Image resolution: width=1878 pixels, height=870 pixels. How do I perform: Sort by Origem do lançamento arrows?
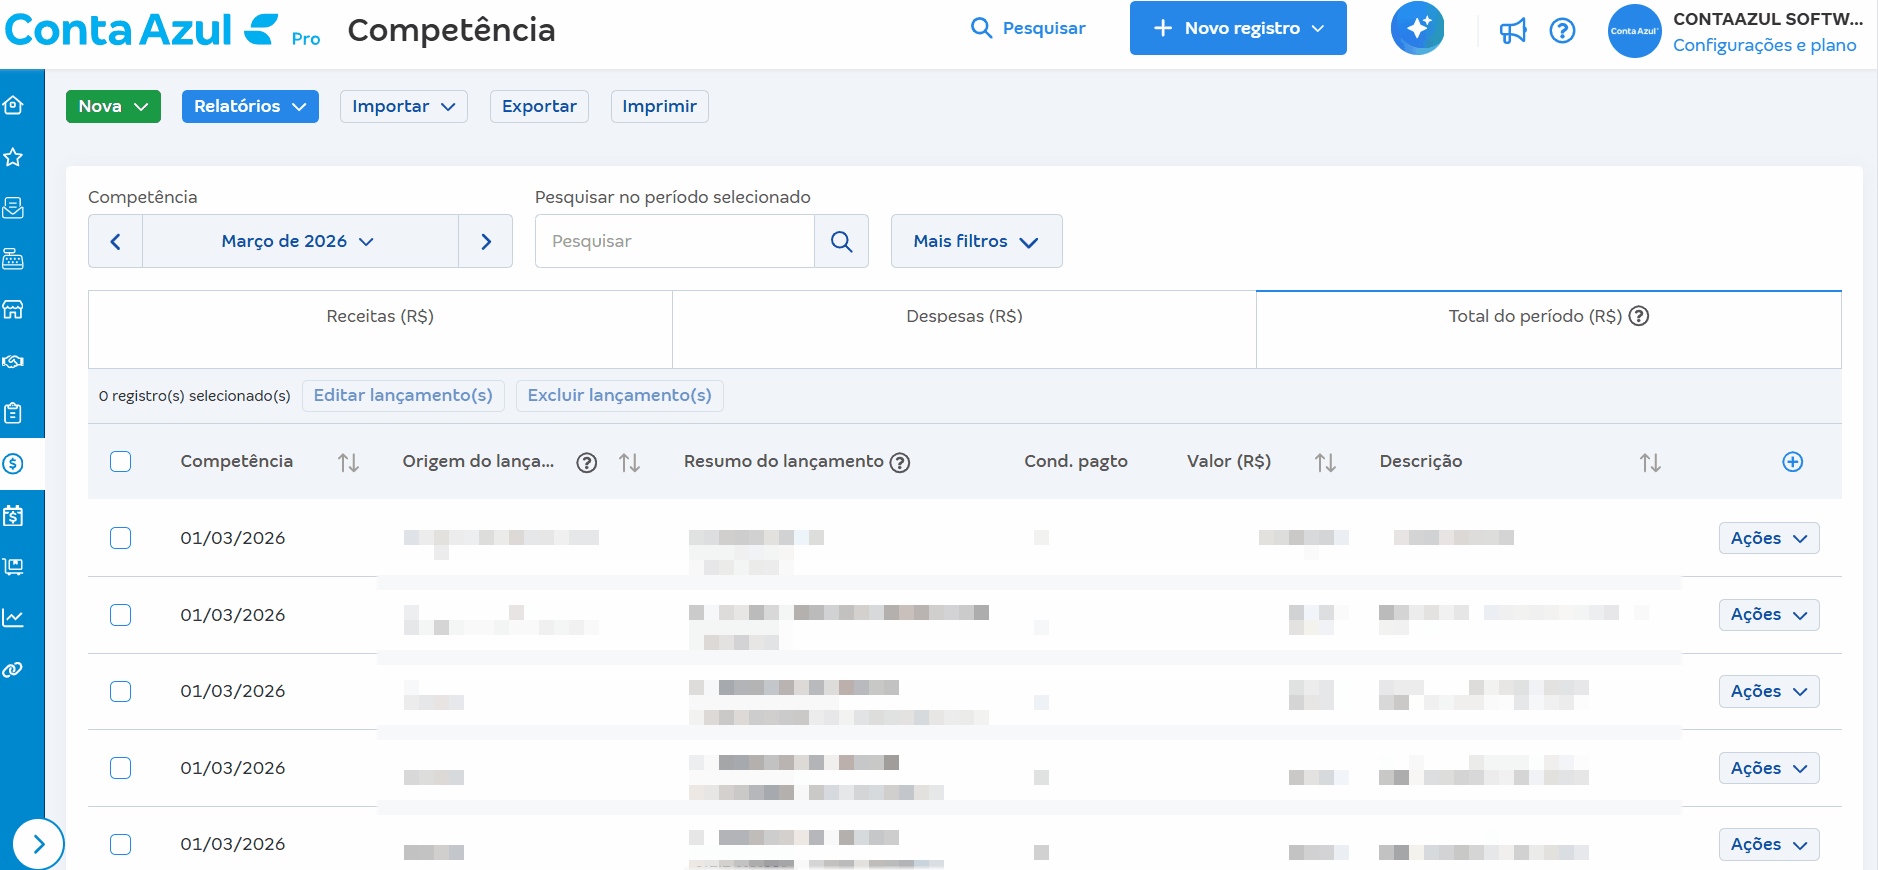(629, 462)
